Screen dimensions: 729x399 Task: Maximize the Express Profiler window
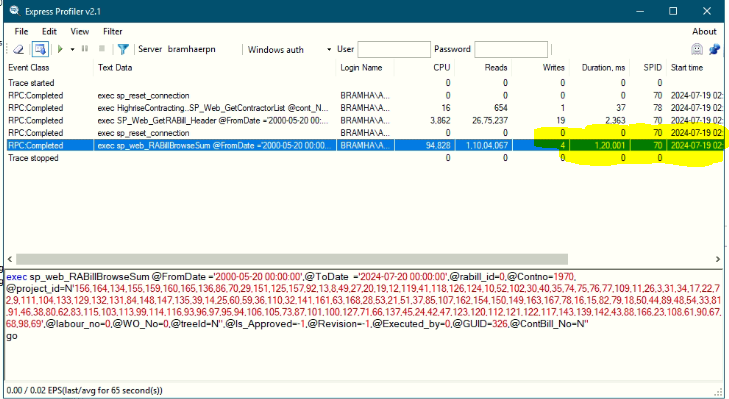pos(673,11)
